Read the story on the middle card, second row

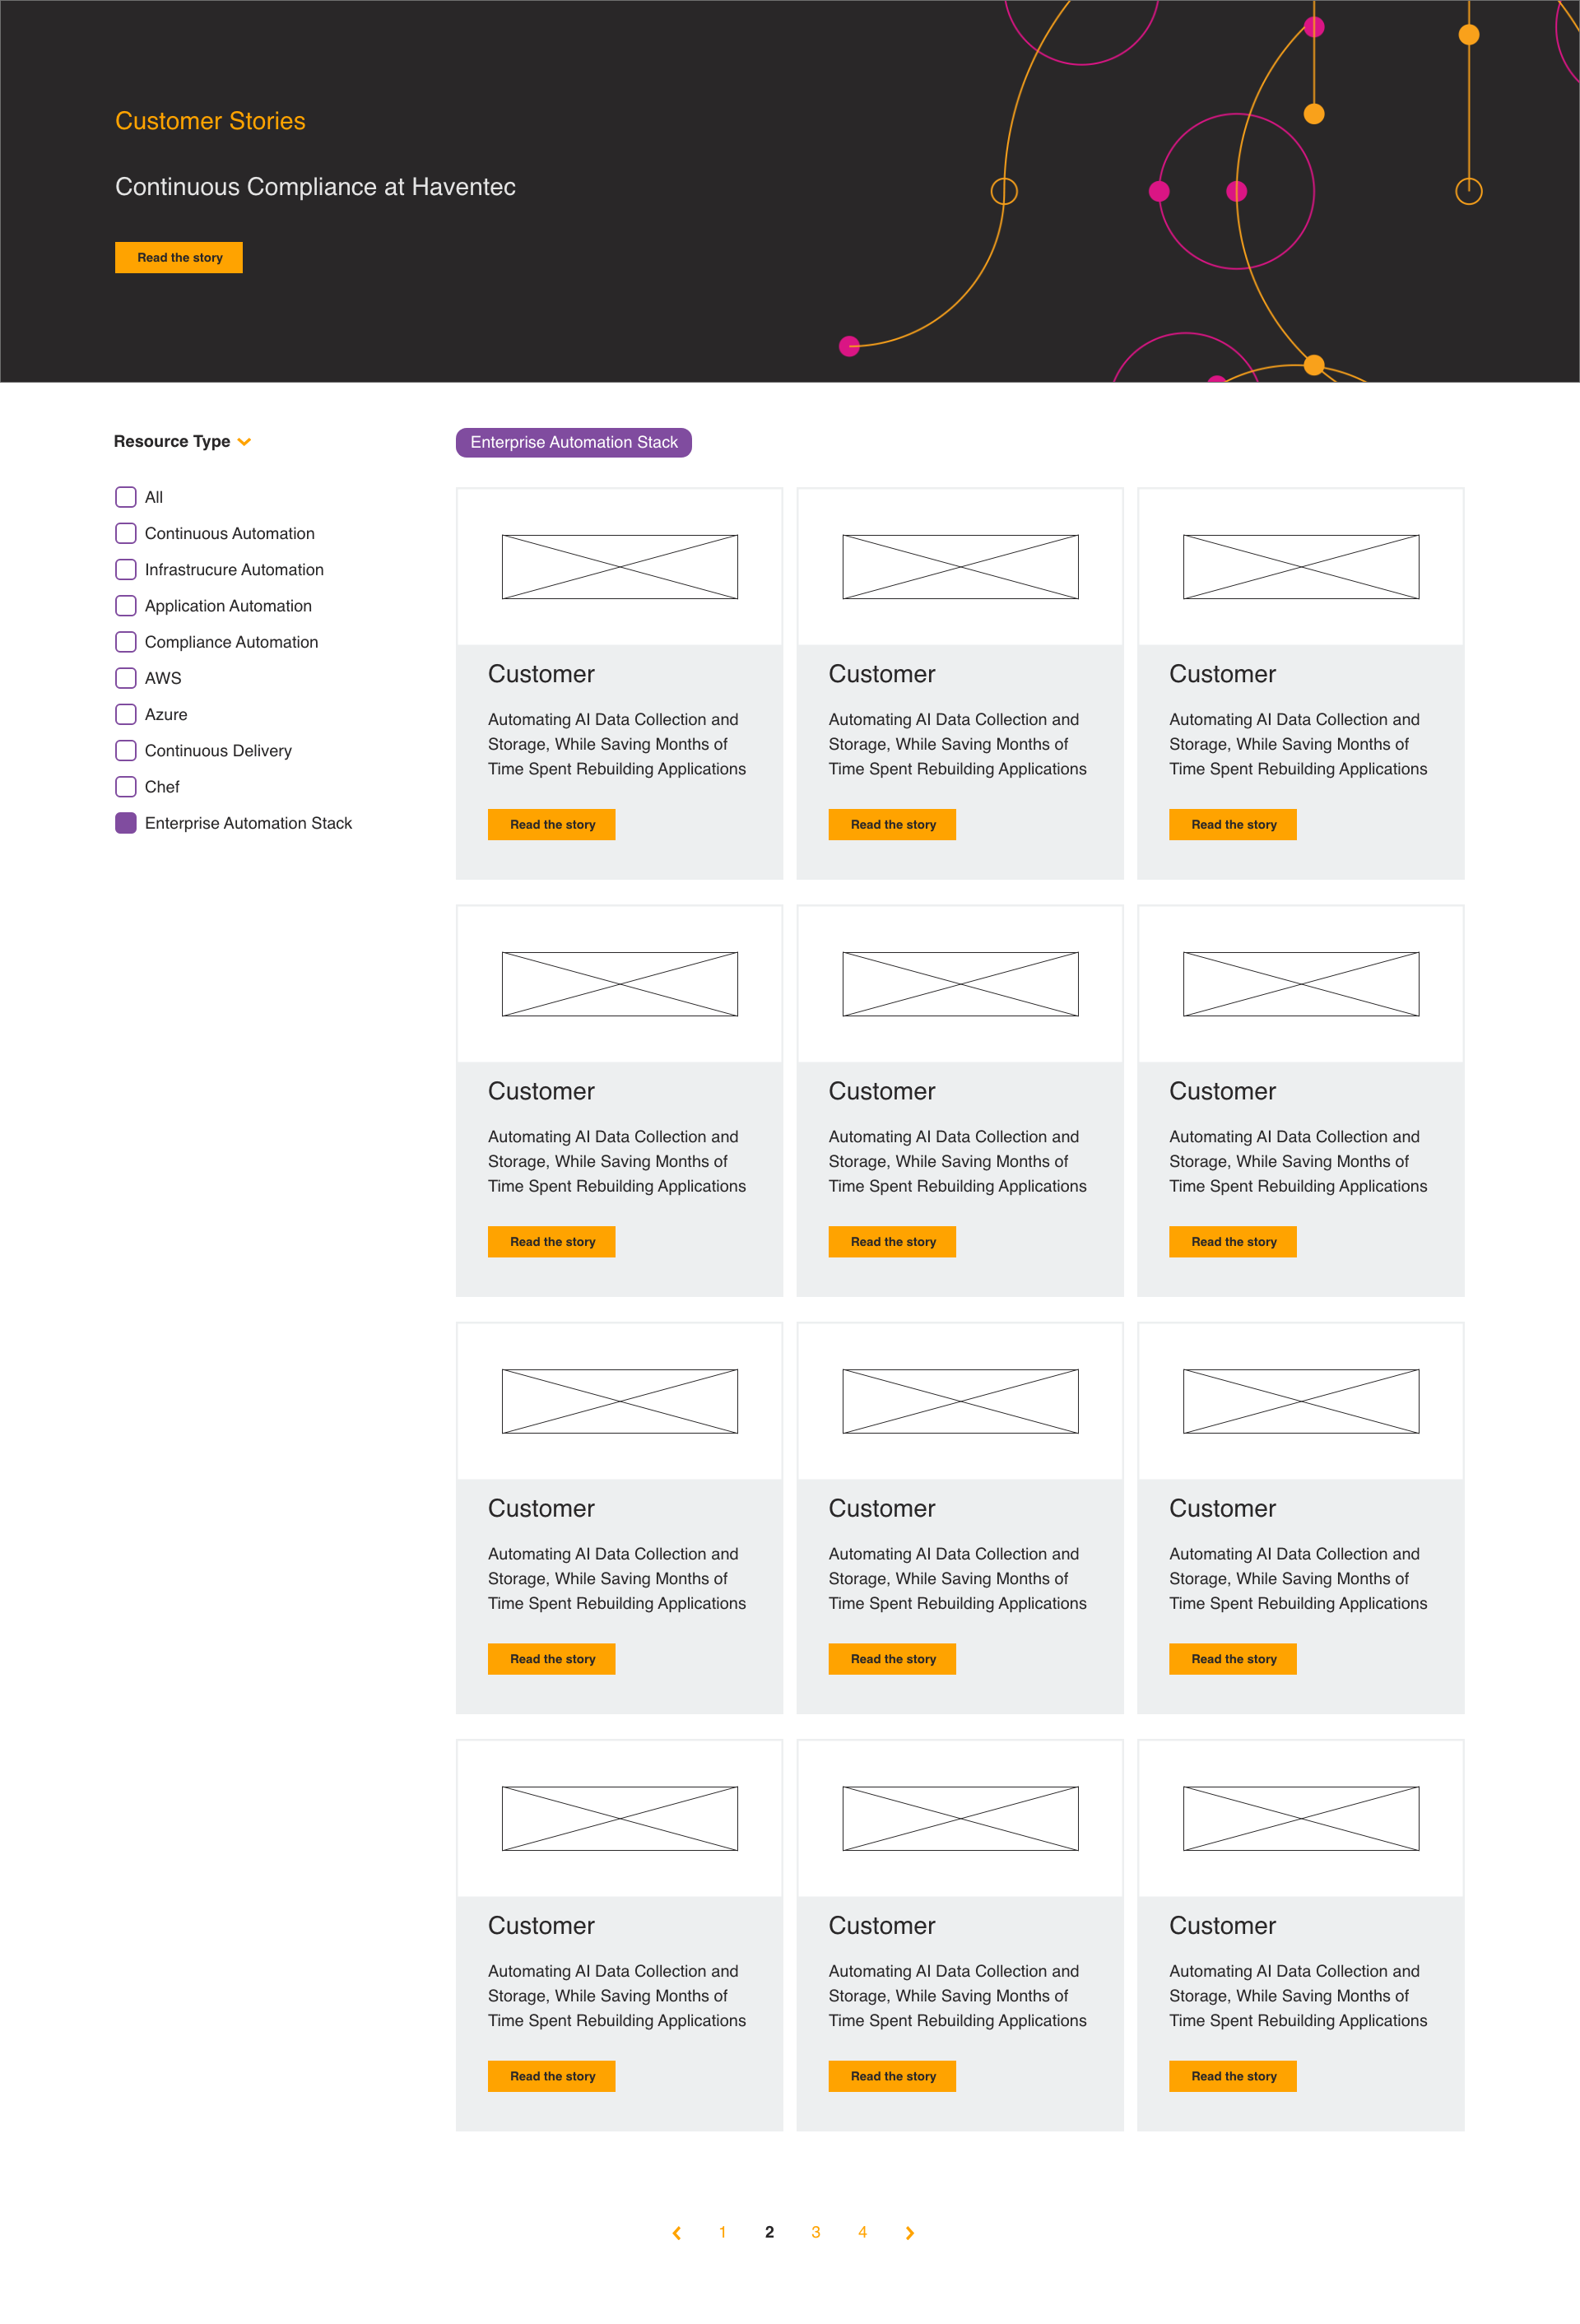pyautogui.click(x=893, y=1241)
